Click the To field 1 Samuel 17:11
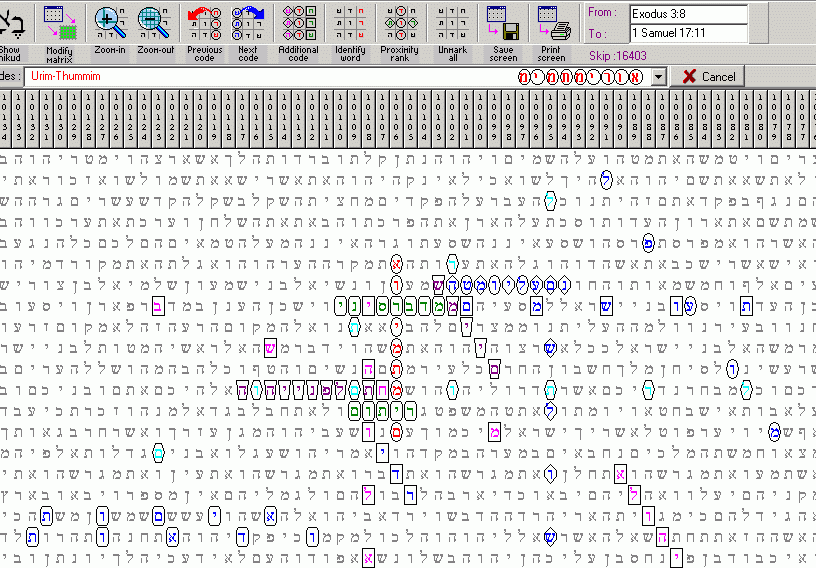816x568 pixels. 688,33
